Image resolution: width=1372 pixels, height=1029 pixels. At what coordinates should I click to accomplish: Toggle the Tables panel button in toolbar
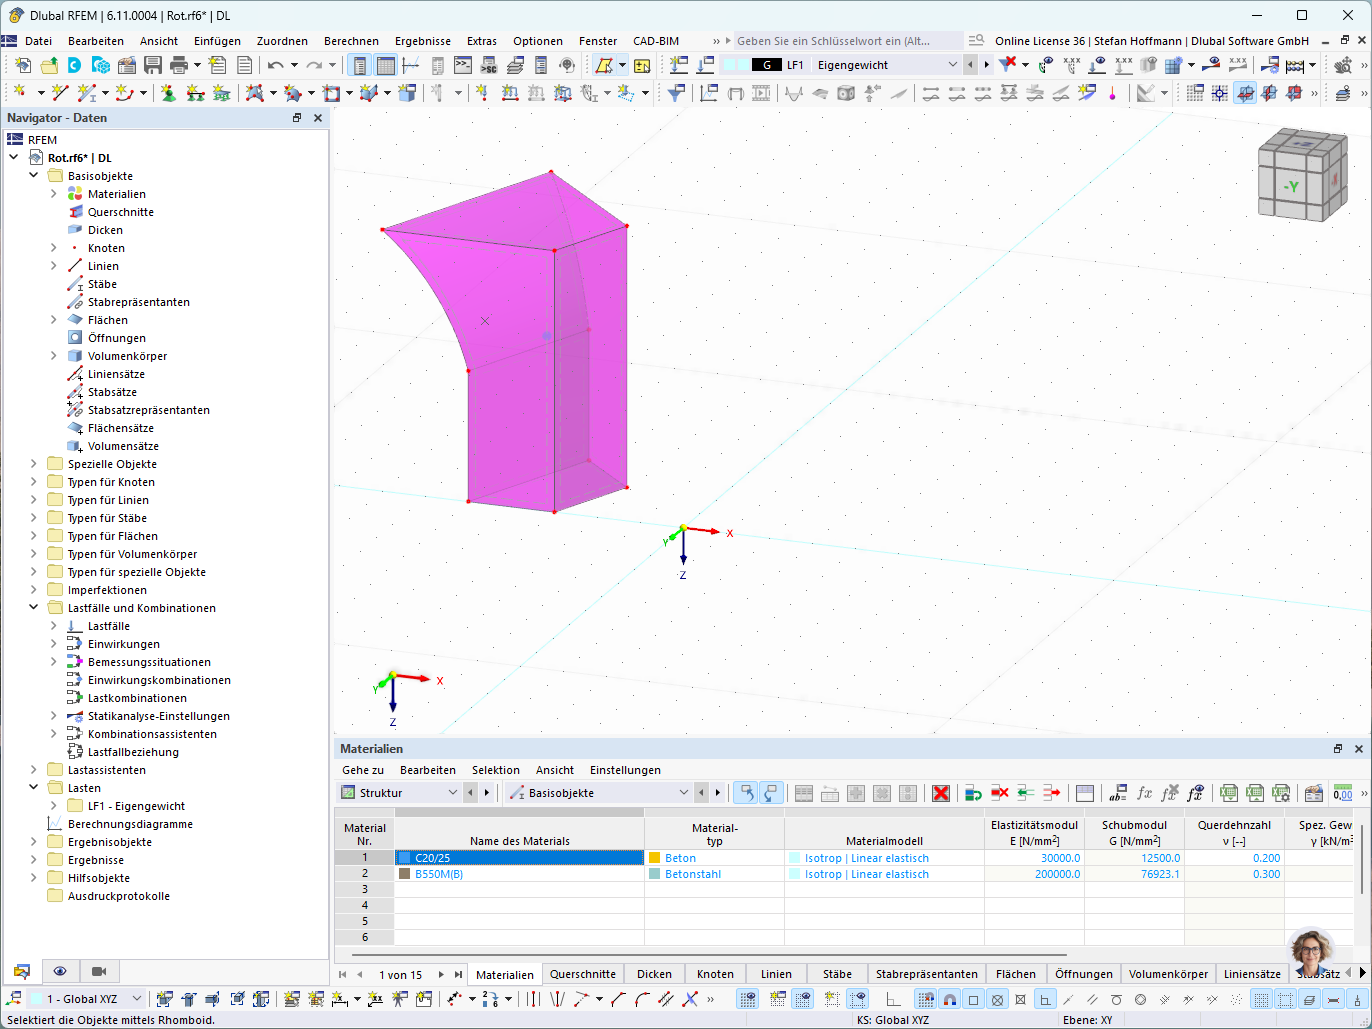386,65
